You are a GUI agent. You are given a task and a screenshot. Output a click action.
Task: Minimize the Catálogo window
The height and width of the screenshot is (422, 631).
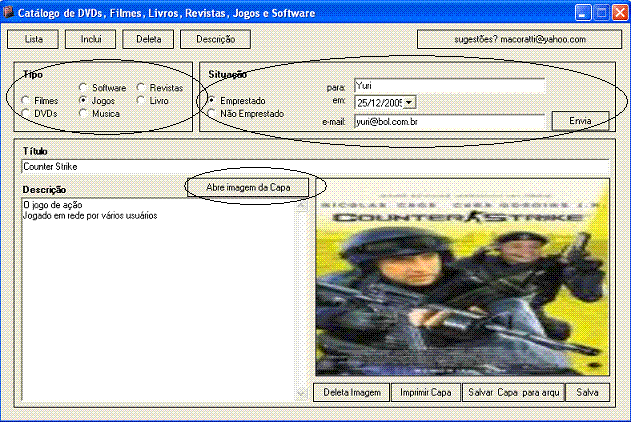pos(582,12)
